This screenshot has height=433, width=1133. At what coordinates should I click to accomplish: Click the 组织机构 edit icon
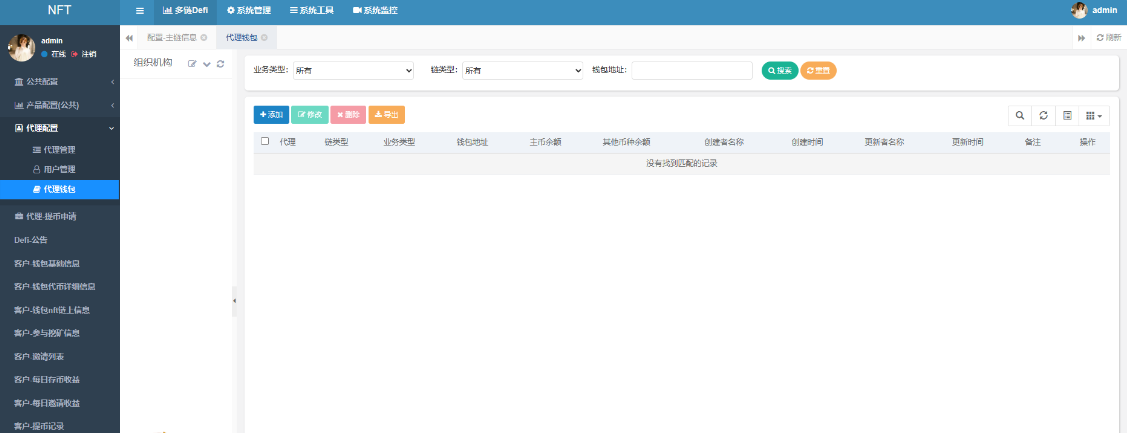(192, 64)
